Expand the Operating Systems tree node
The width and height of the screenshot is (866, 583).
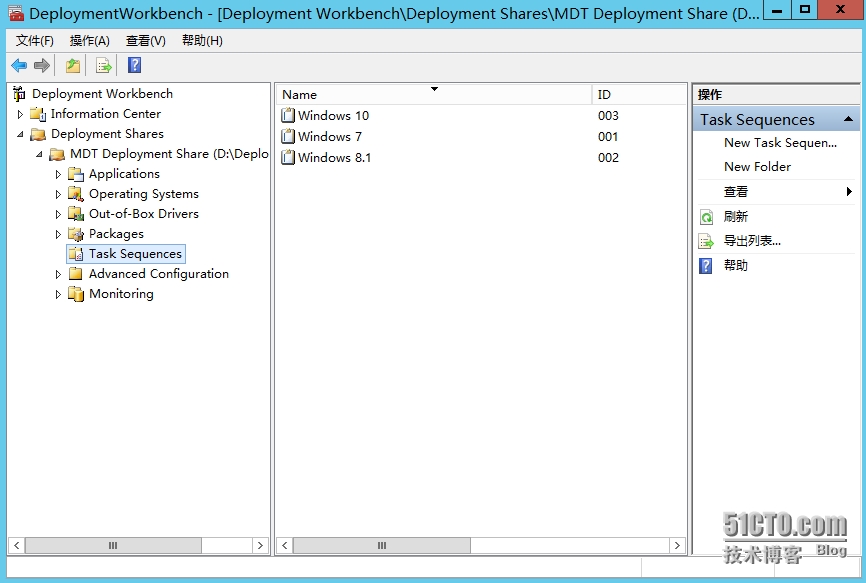[x=58, y=194]
